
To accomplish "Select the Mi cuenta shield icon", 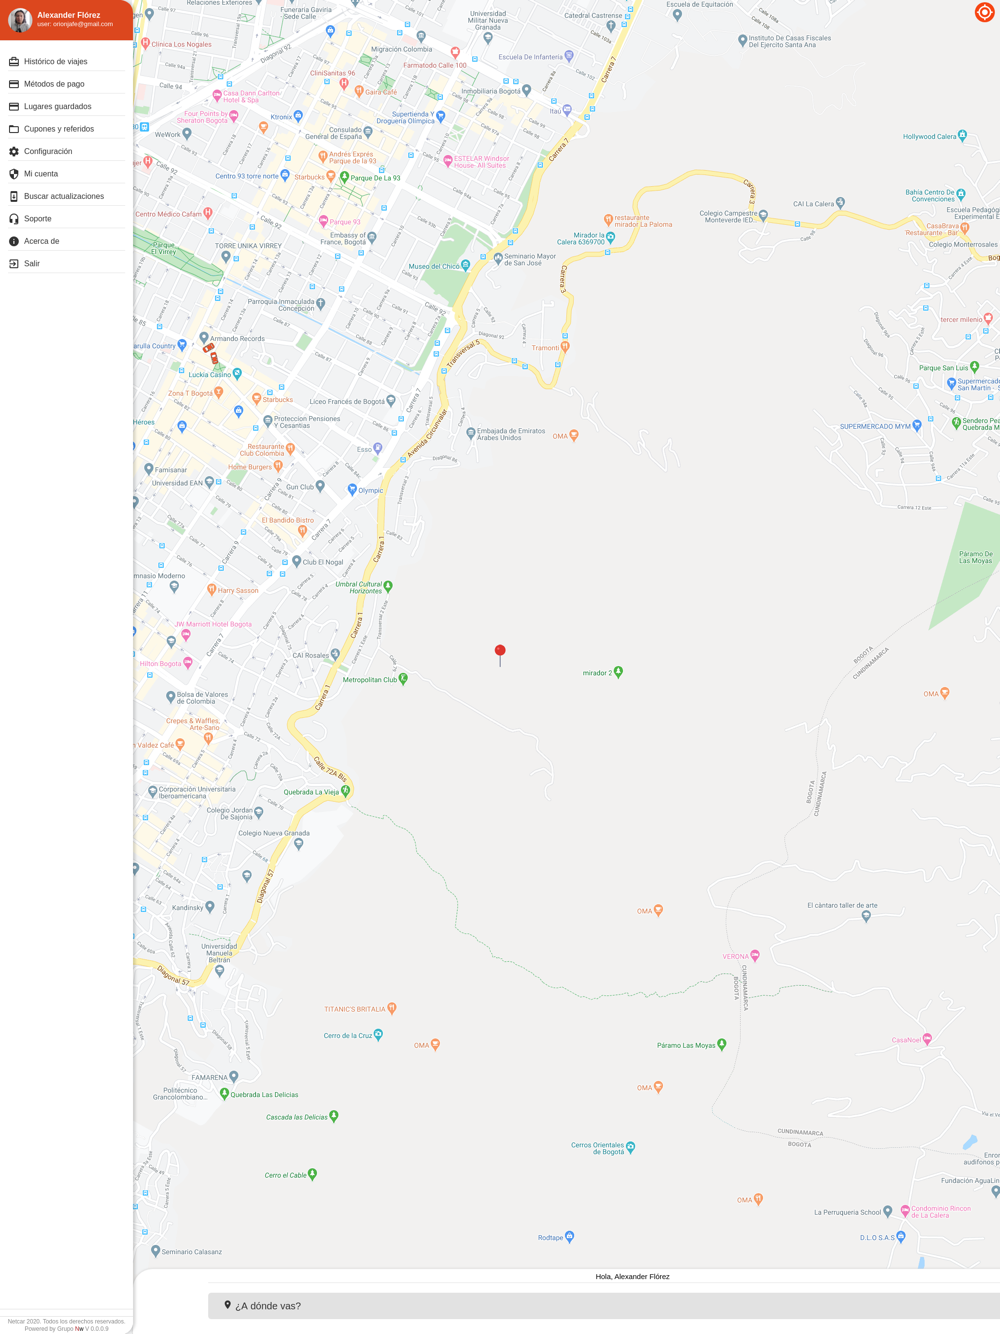I will 14,174.
